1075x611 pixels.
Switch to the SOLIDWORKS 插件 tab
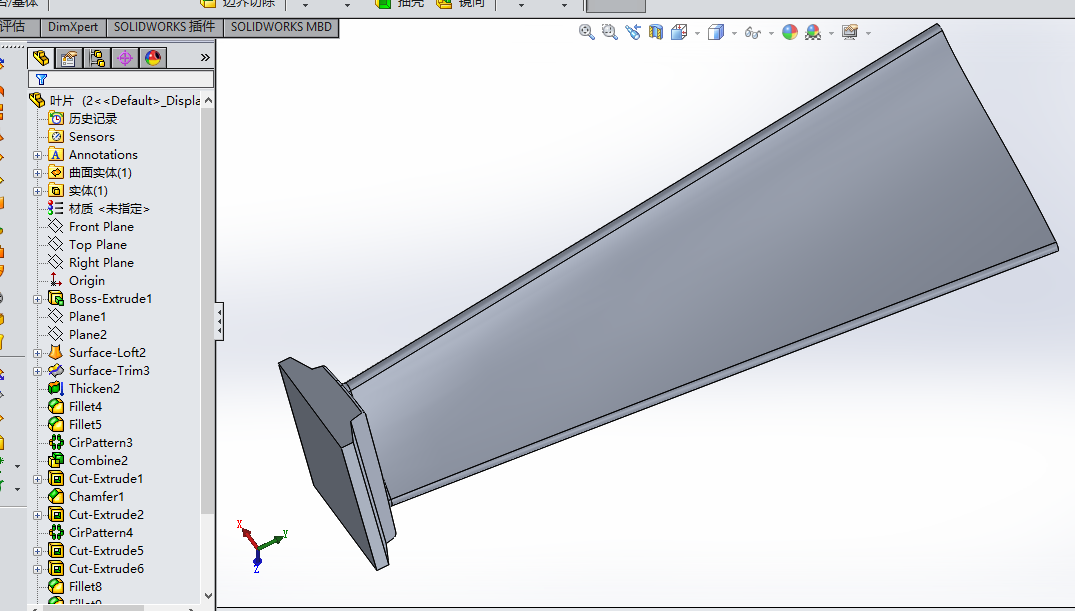point(164,27)
